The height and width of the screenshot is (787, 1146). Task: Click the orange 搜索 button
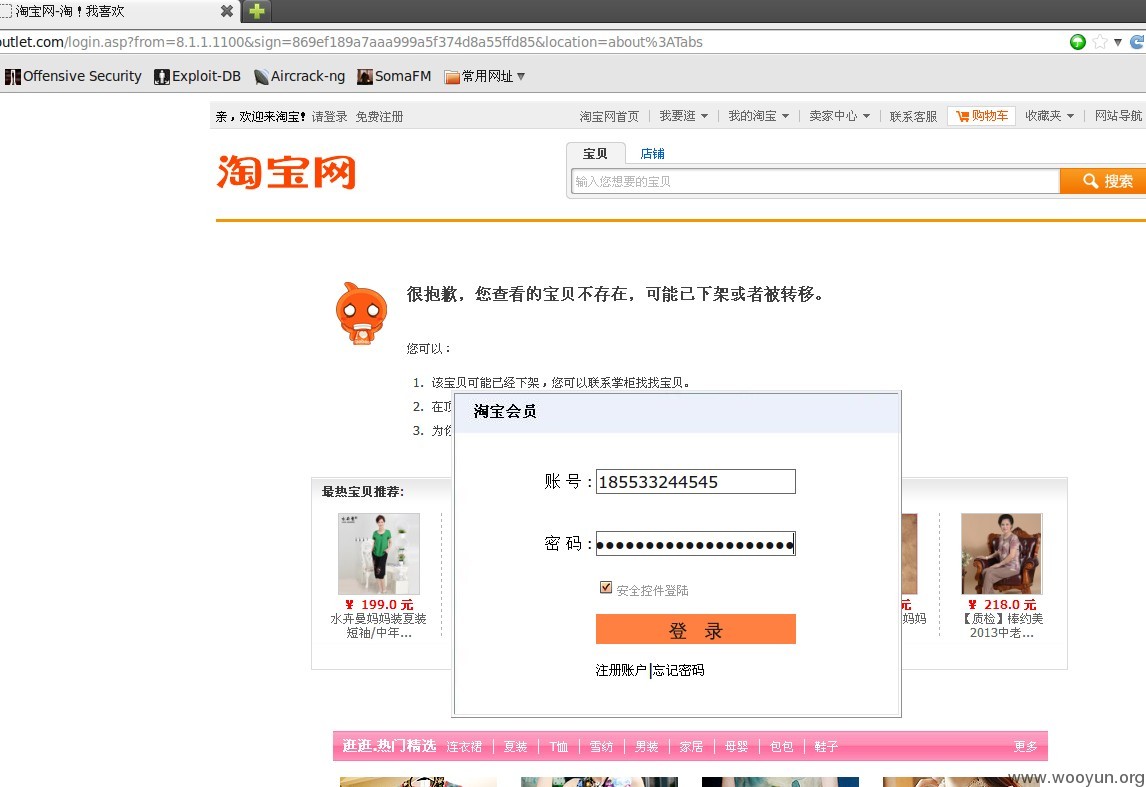click(1104, 181)
